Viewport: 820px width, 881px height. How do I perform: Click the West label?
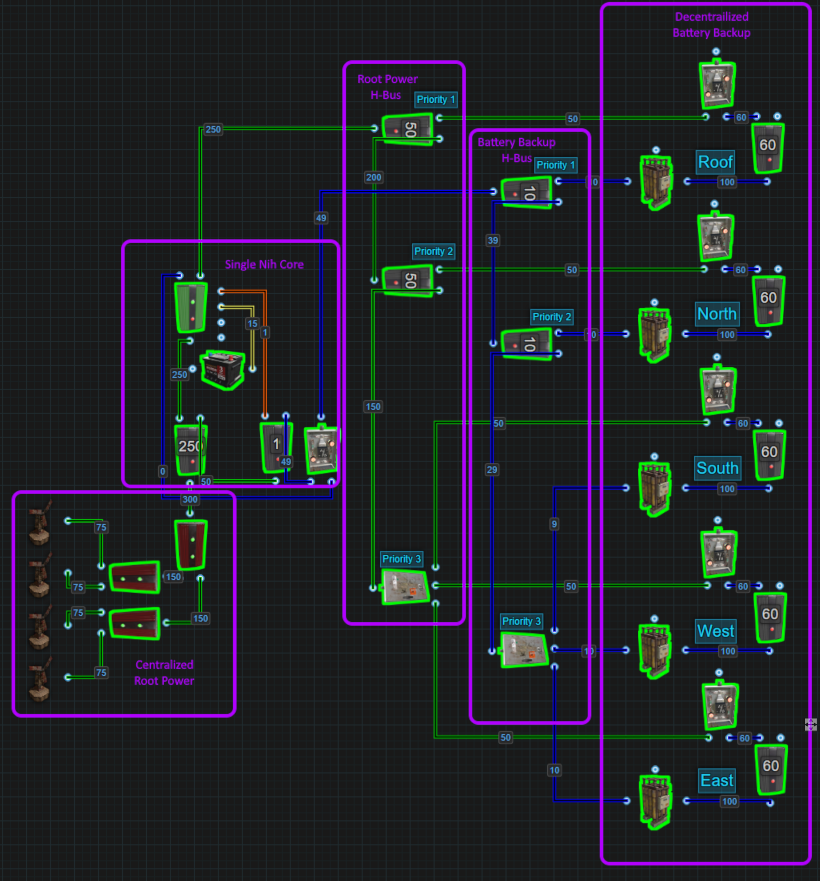[715, 630]
